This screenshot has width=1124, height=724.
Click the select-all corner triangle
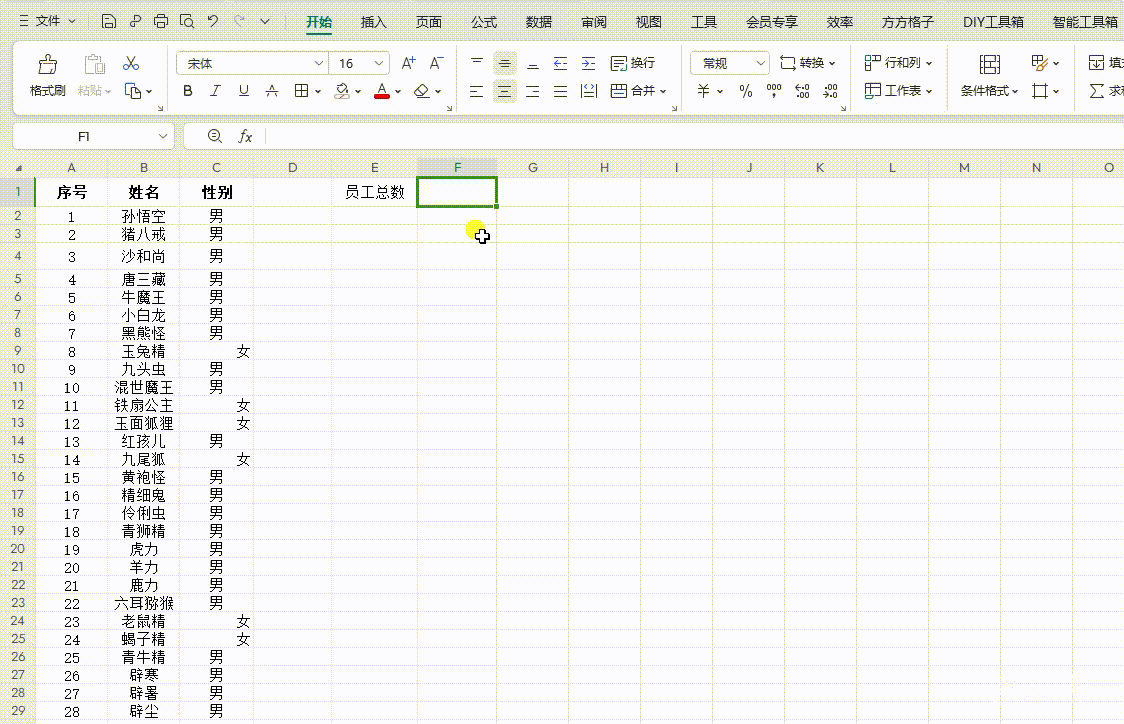(x=18, y=168)
